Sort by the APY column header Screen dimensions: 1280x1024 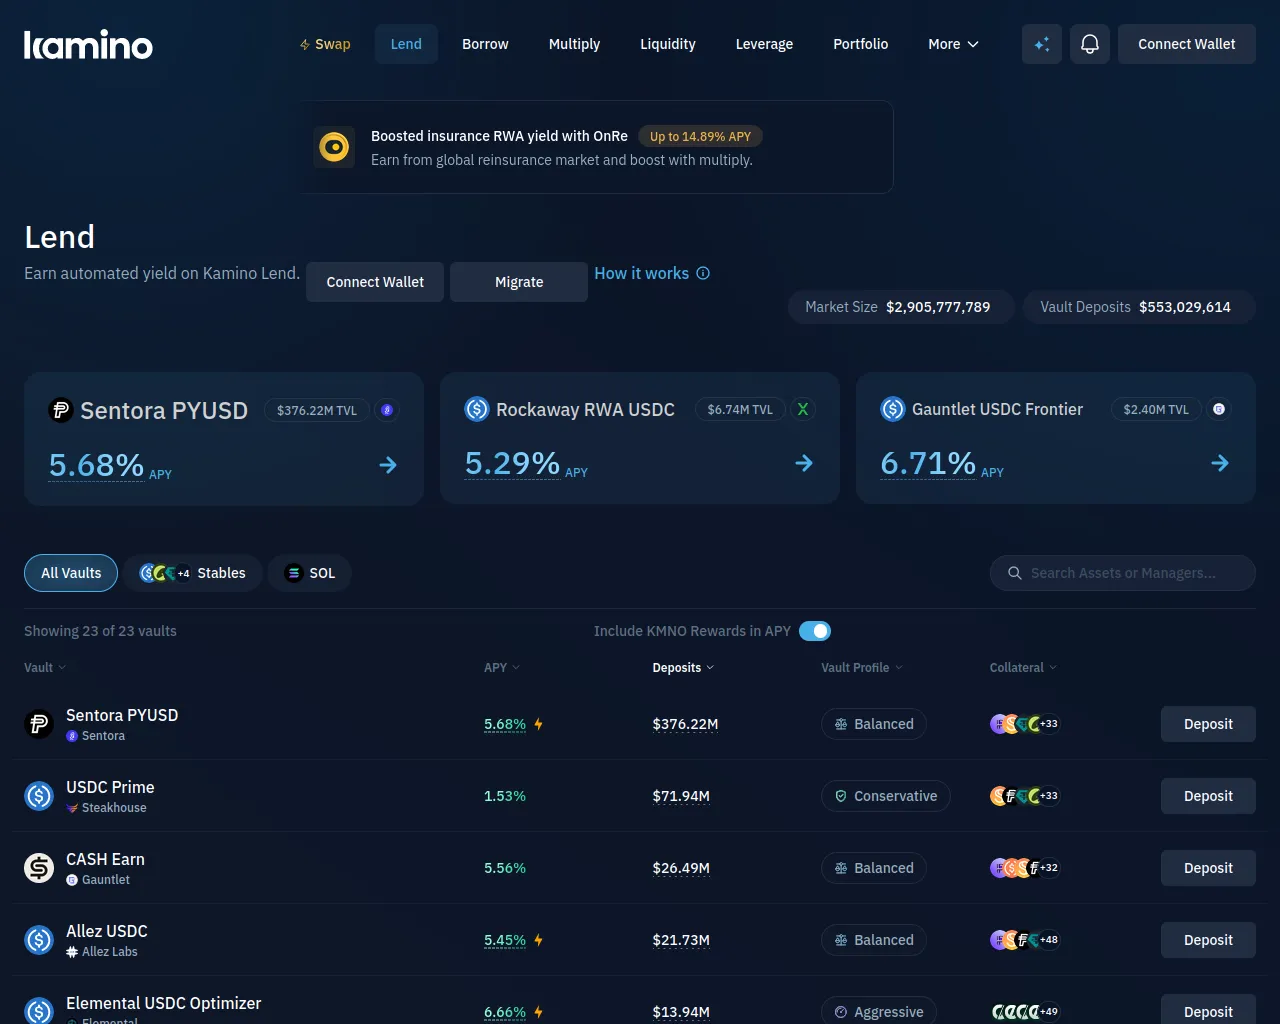coord(502,667)
